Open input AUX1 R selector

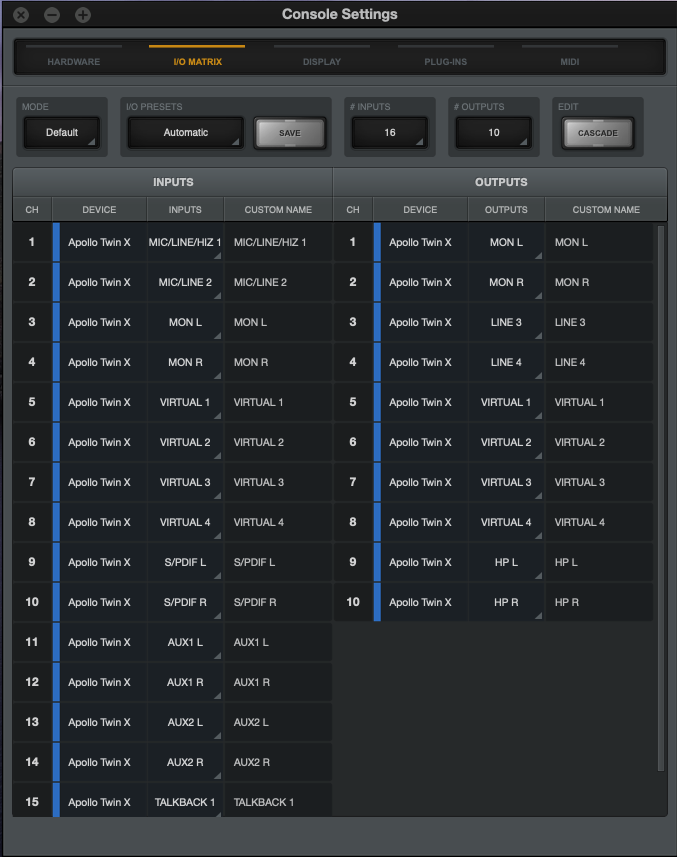185,682
